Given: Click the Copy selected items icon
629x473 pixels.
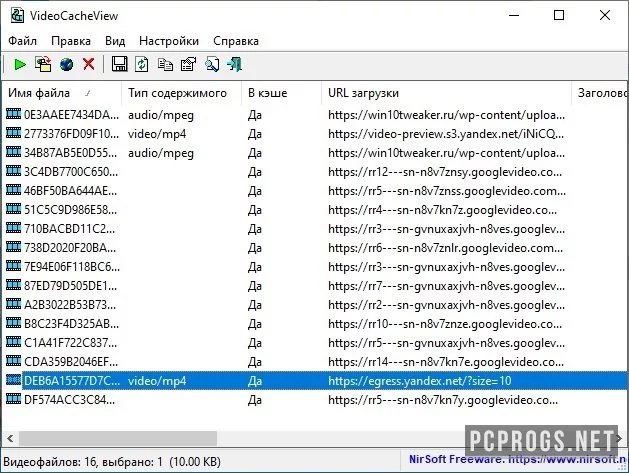Looking at the screenshot, I should point(165,64).
